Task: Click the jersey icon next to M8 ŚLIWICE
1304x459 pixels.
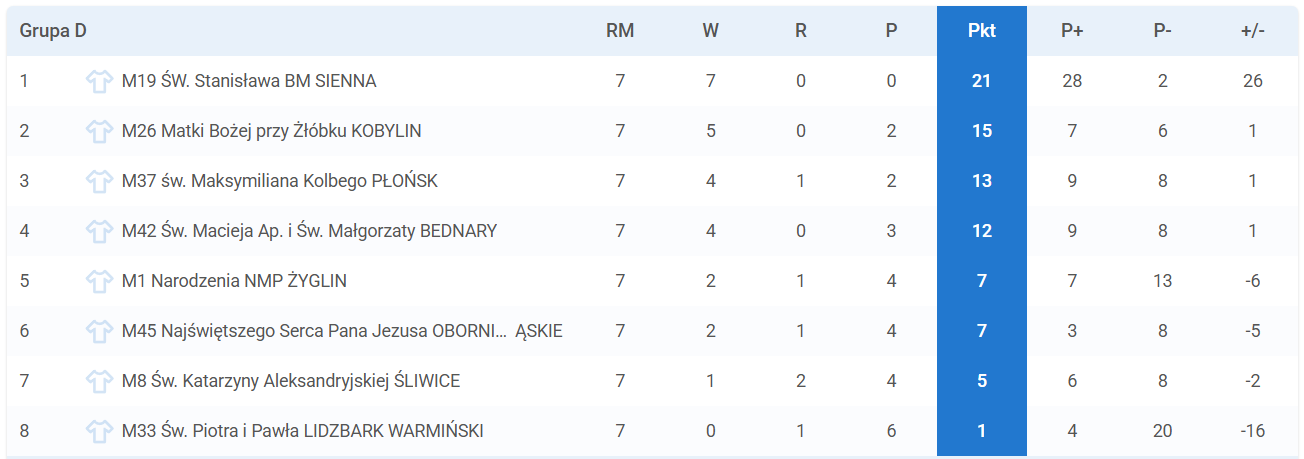Action: (x=99, y=381)
